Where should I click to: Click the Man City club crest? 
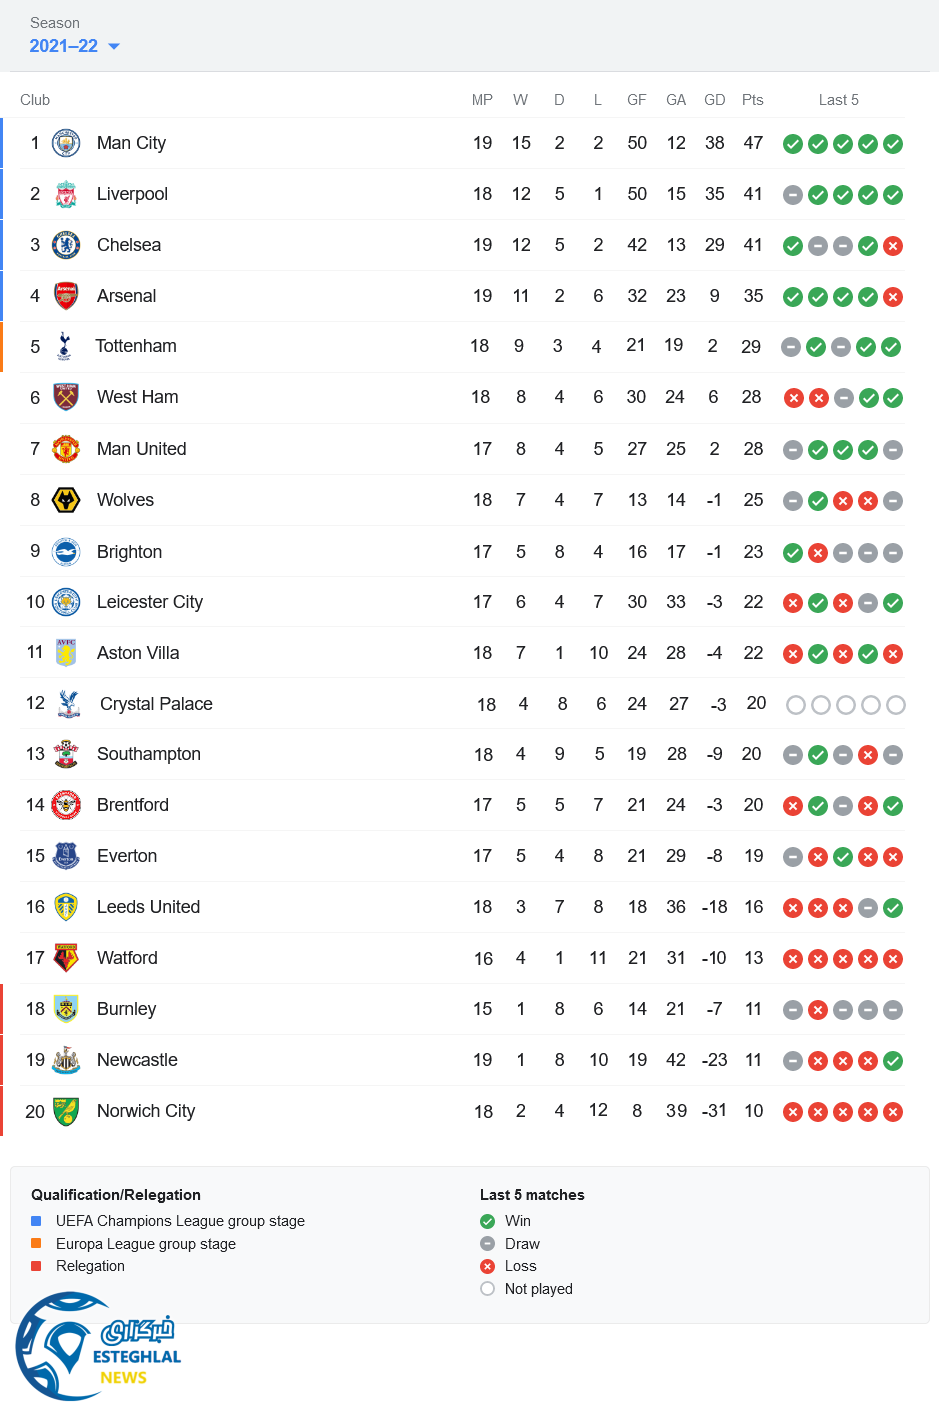66,143
